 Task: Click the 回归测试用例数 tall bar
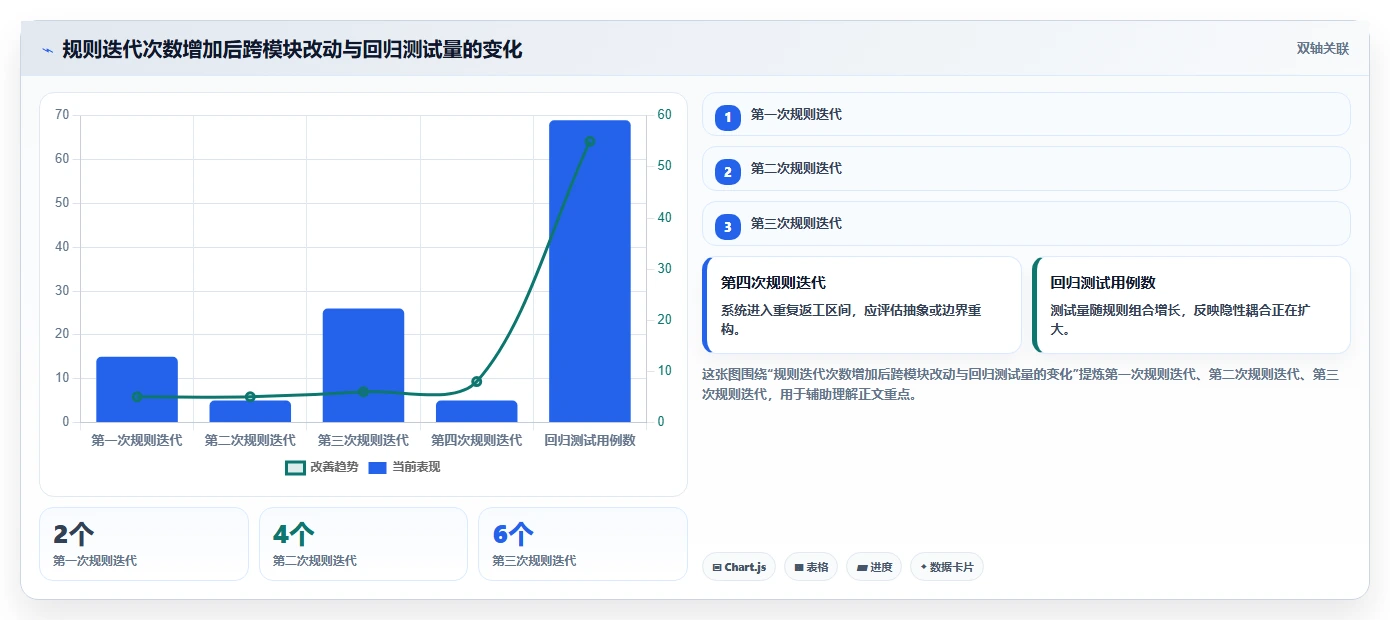[590, 271]
